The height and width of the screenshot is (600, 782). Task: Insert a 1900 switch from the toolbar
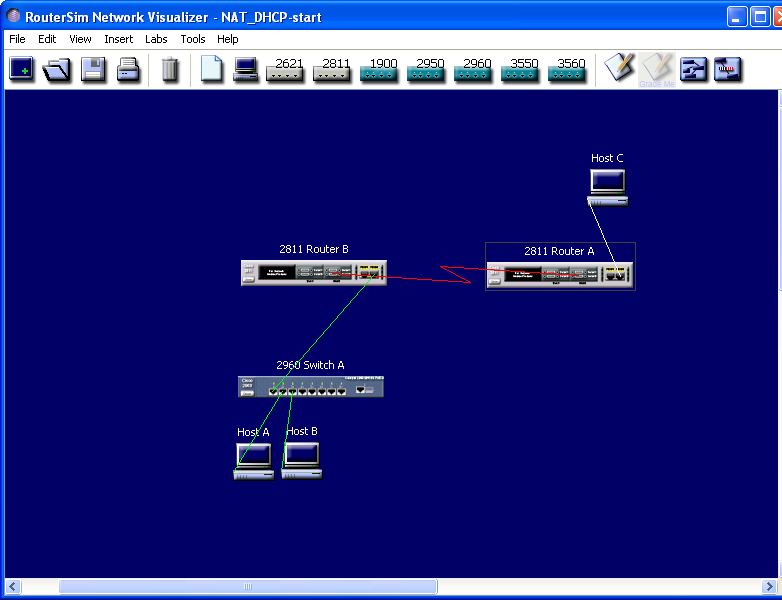[379, 69]
